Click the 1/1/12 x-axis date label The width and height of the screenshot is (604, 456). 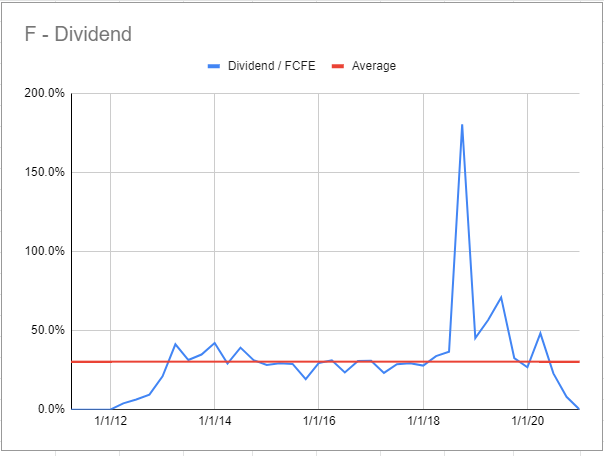coord(111,421)
